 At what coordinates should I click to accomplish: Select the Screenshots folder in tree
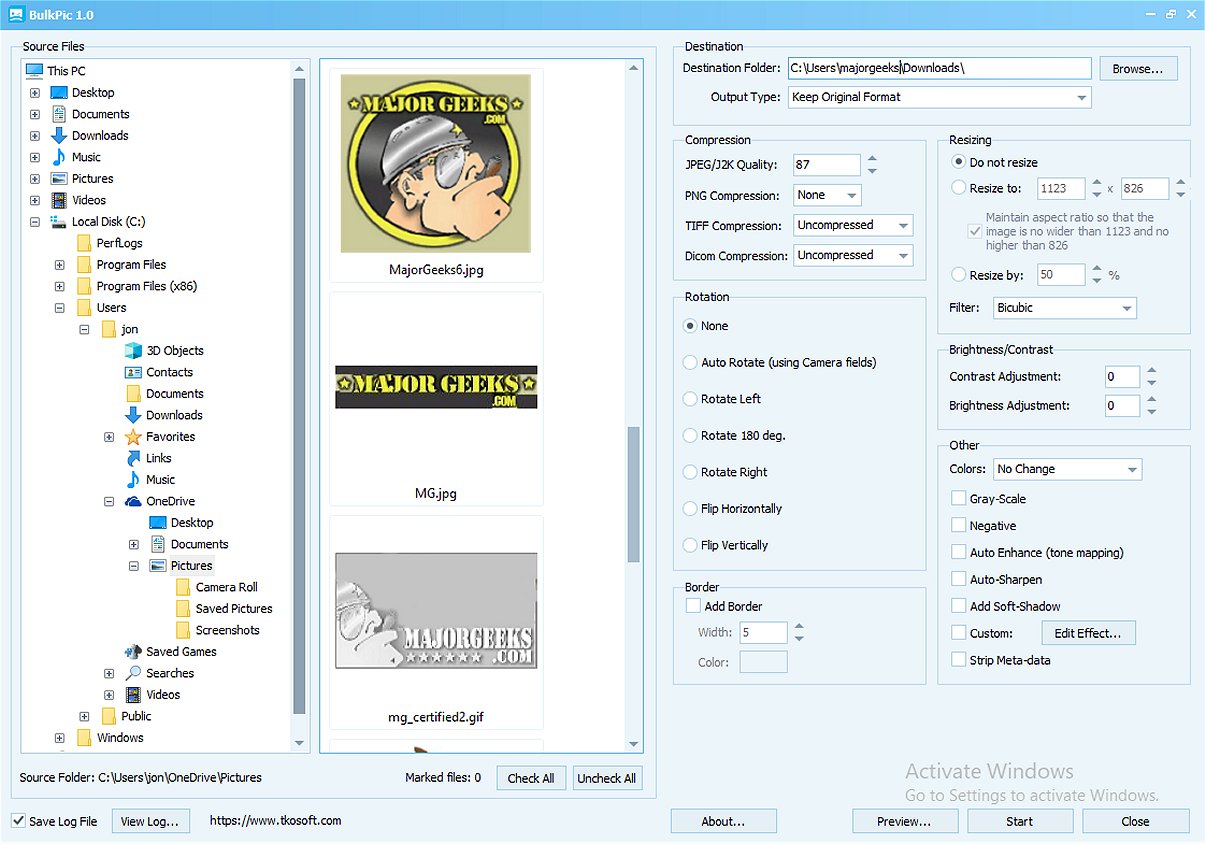pyautogui.click(x=228, y=630)
